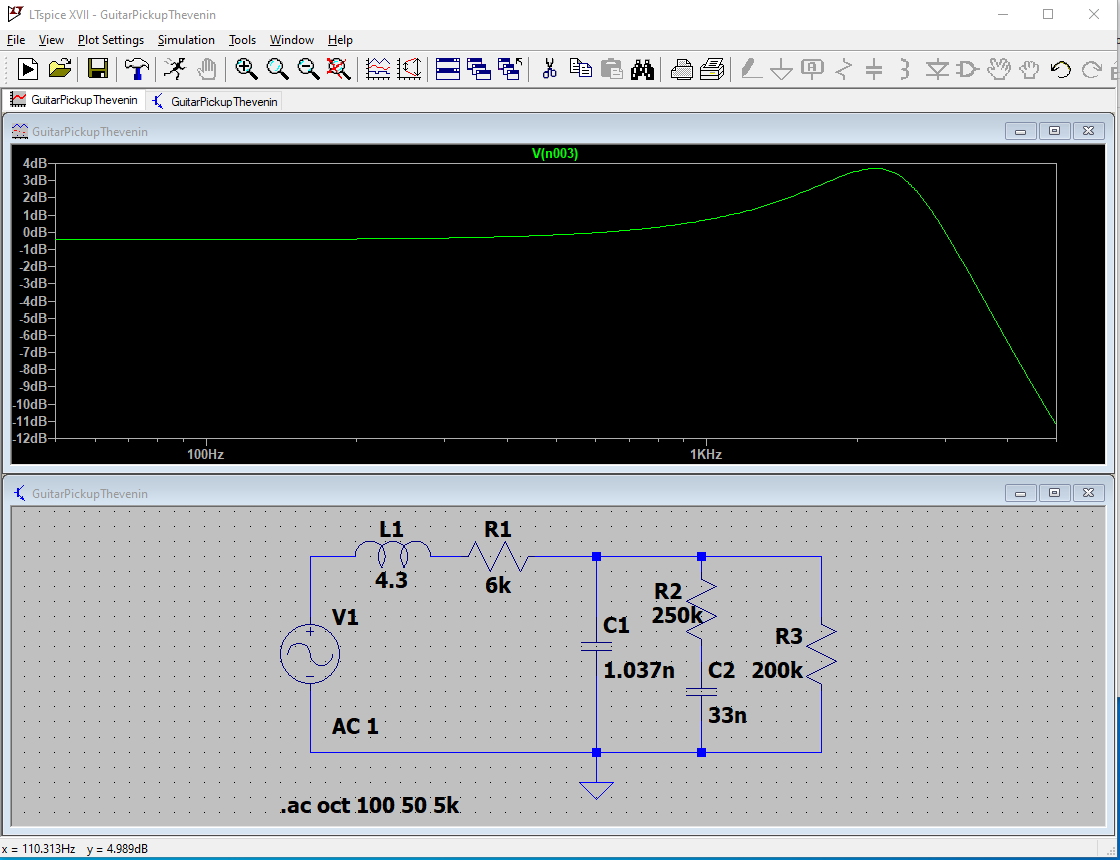Click the Save floppy disk icon

(98, 69)
